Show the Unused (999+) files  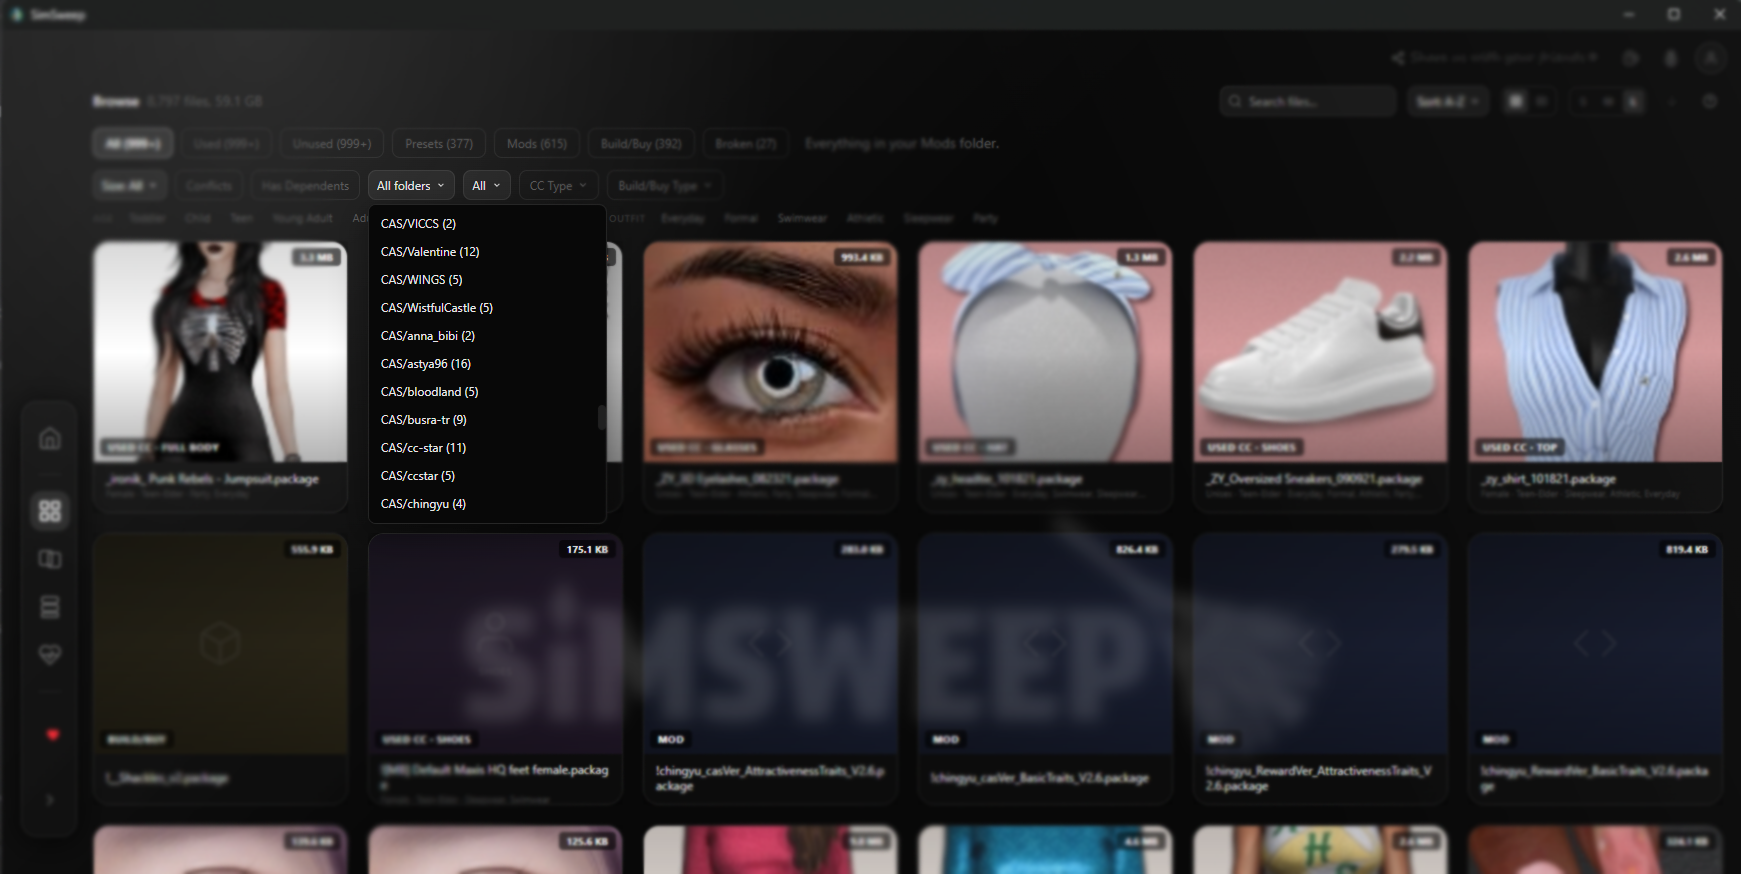click(332, 144)
